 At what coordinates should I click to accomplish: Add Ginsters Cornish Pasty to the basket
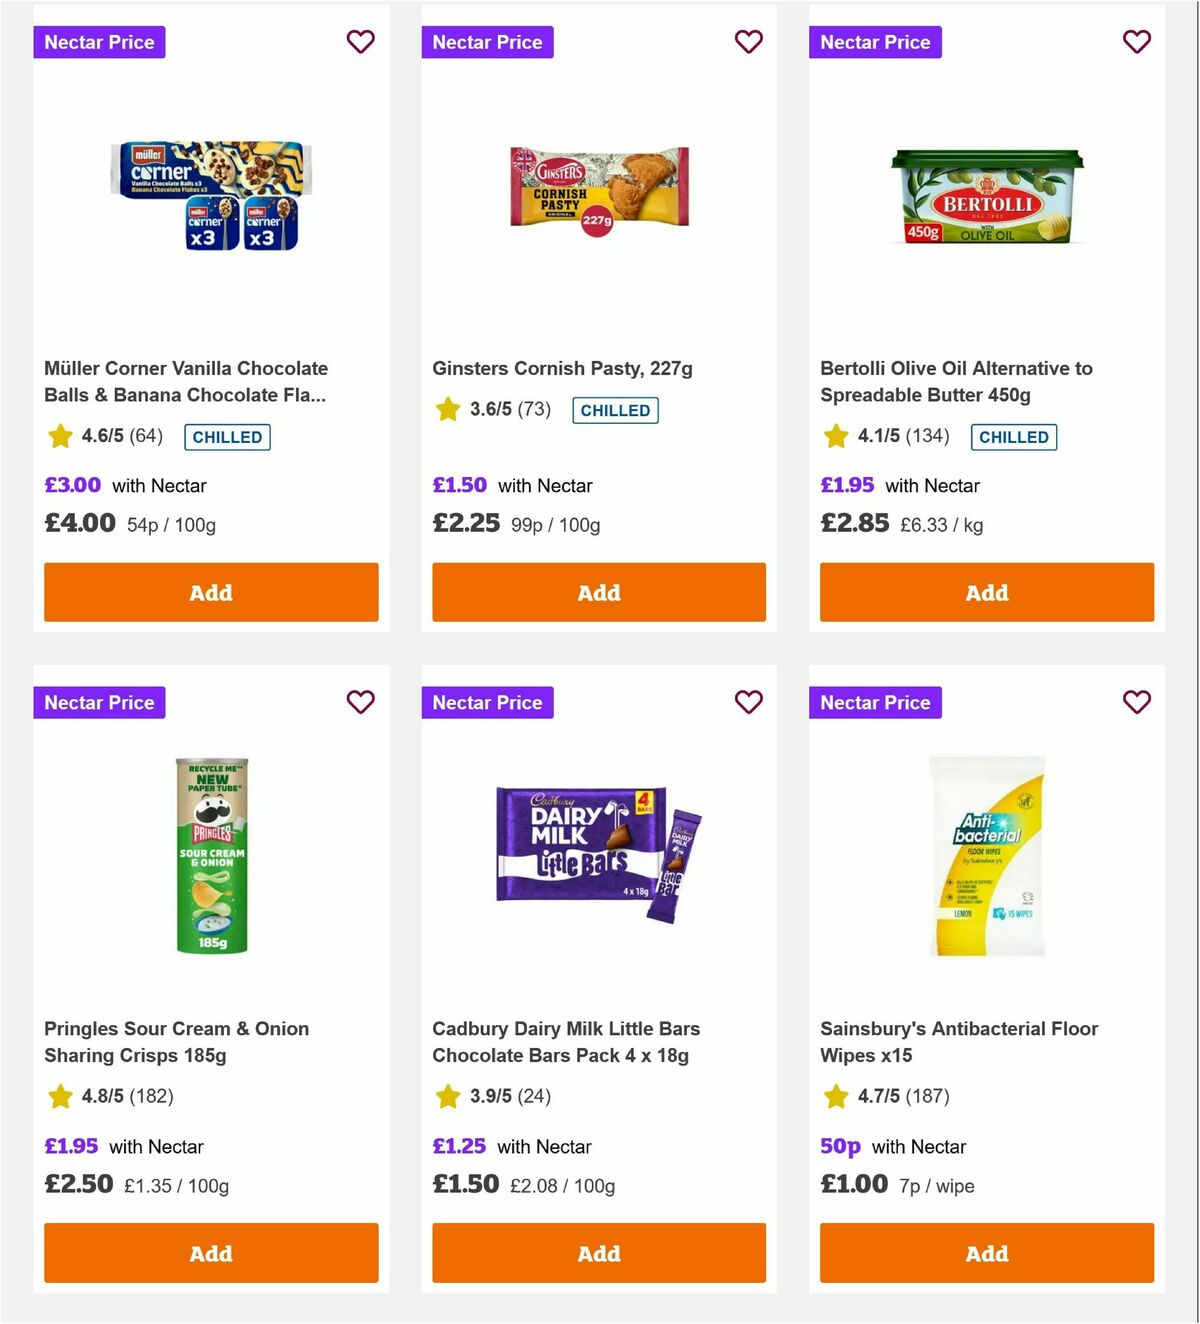click(x=598, y=592)
